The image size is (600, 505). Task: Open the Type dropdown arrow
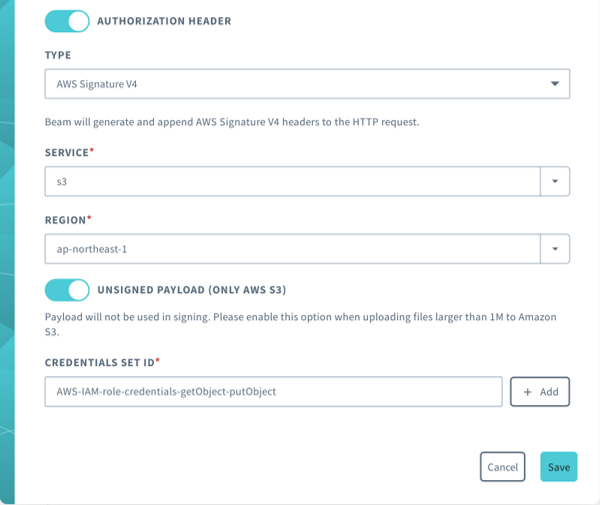click(x=555, y=84)
